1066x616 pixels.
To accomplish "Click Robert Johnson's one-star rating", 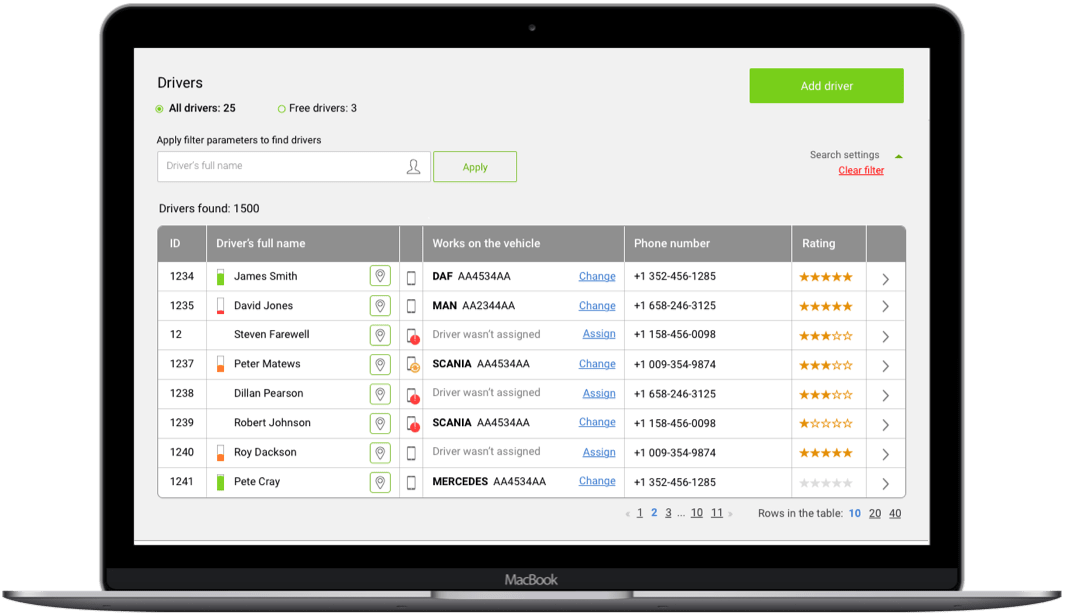I will (826, 424).
